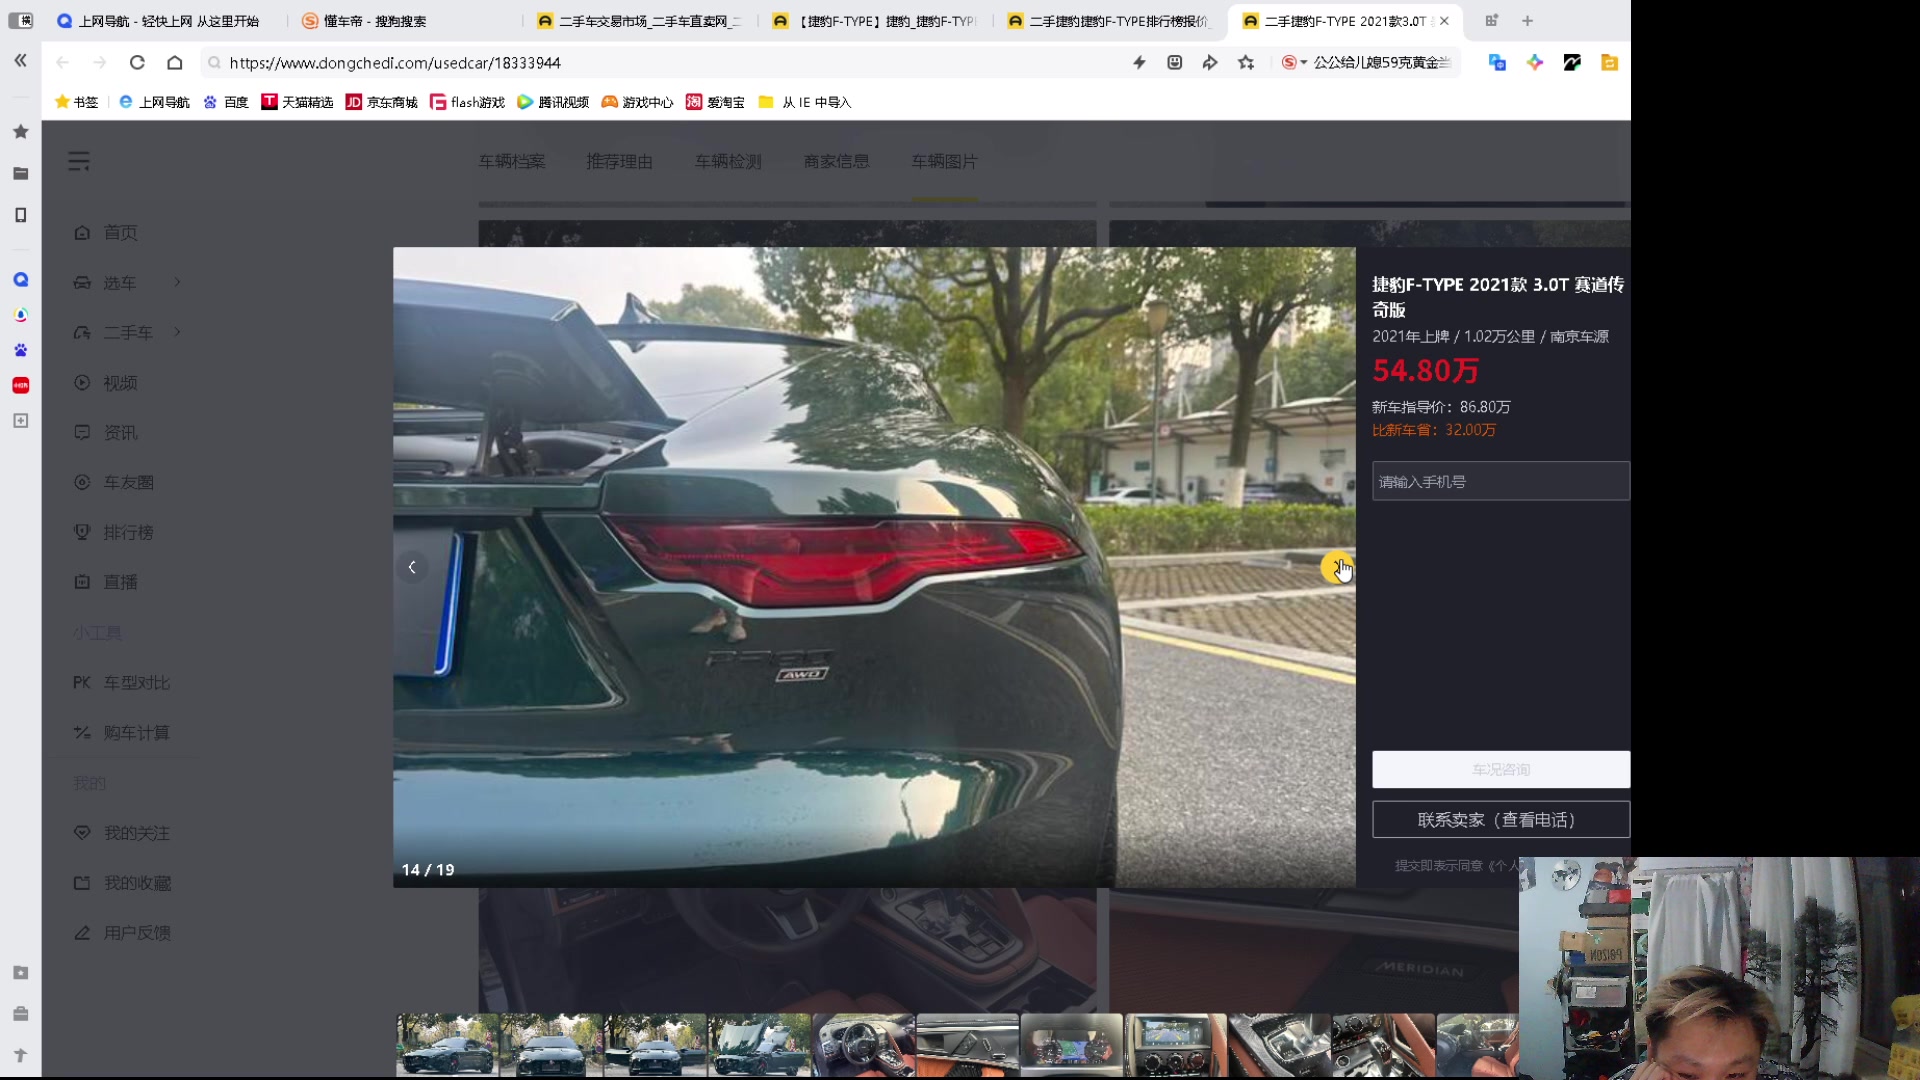Image resolution: width=1920 pixels, height=1080 pixels.
Task: Bookmark page with the star icon
Action: tap(1246, 62)
